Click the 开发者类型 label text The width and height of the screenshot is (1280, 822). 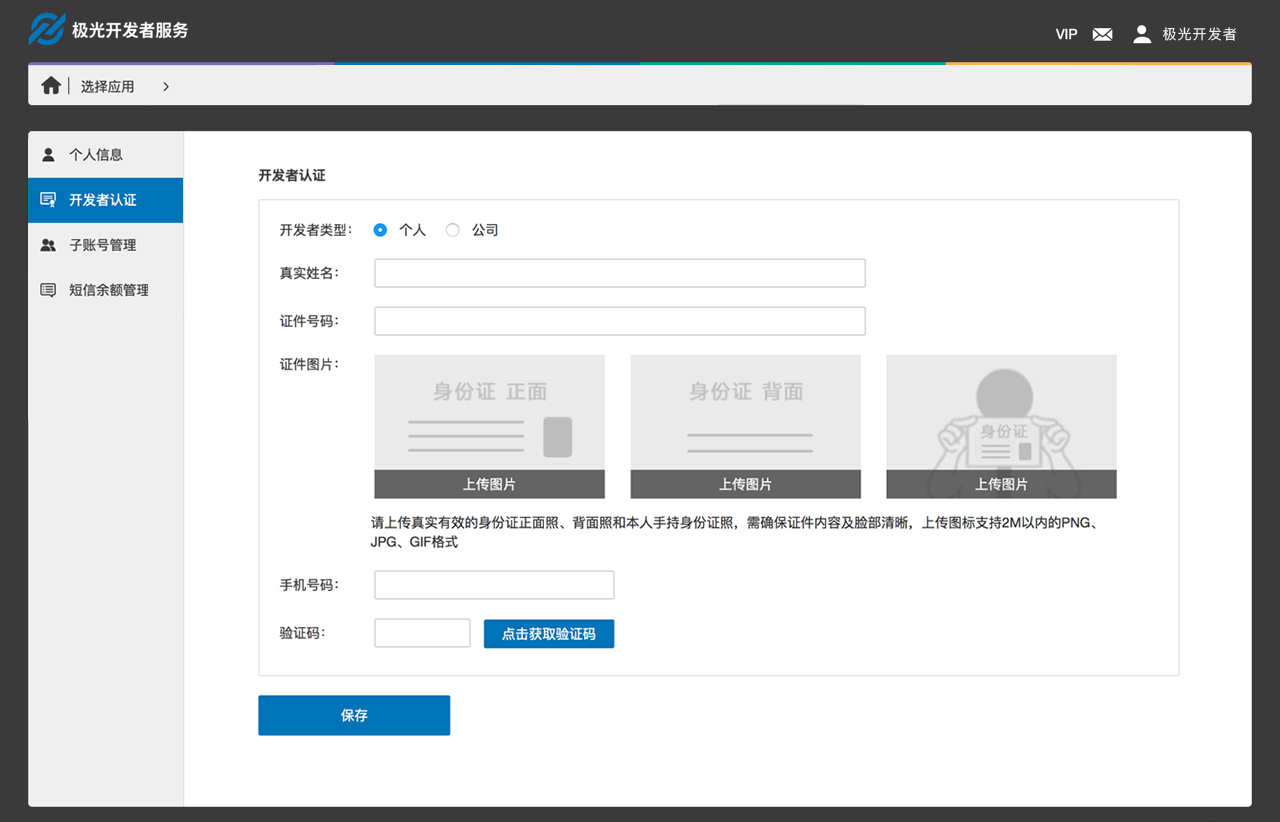tap(316, 230)
